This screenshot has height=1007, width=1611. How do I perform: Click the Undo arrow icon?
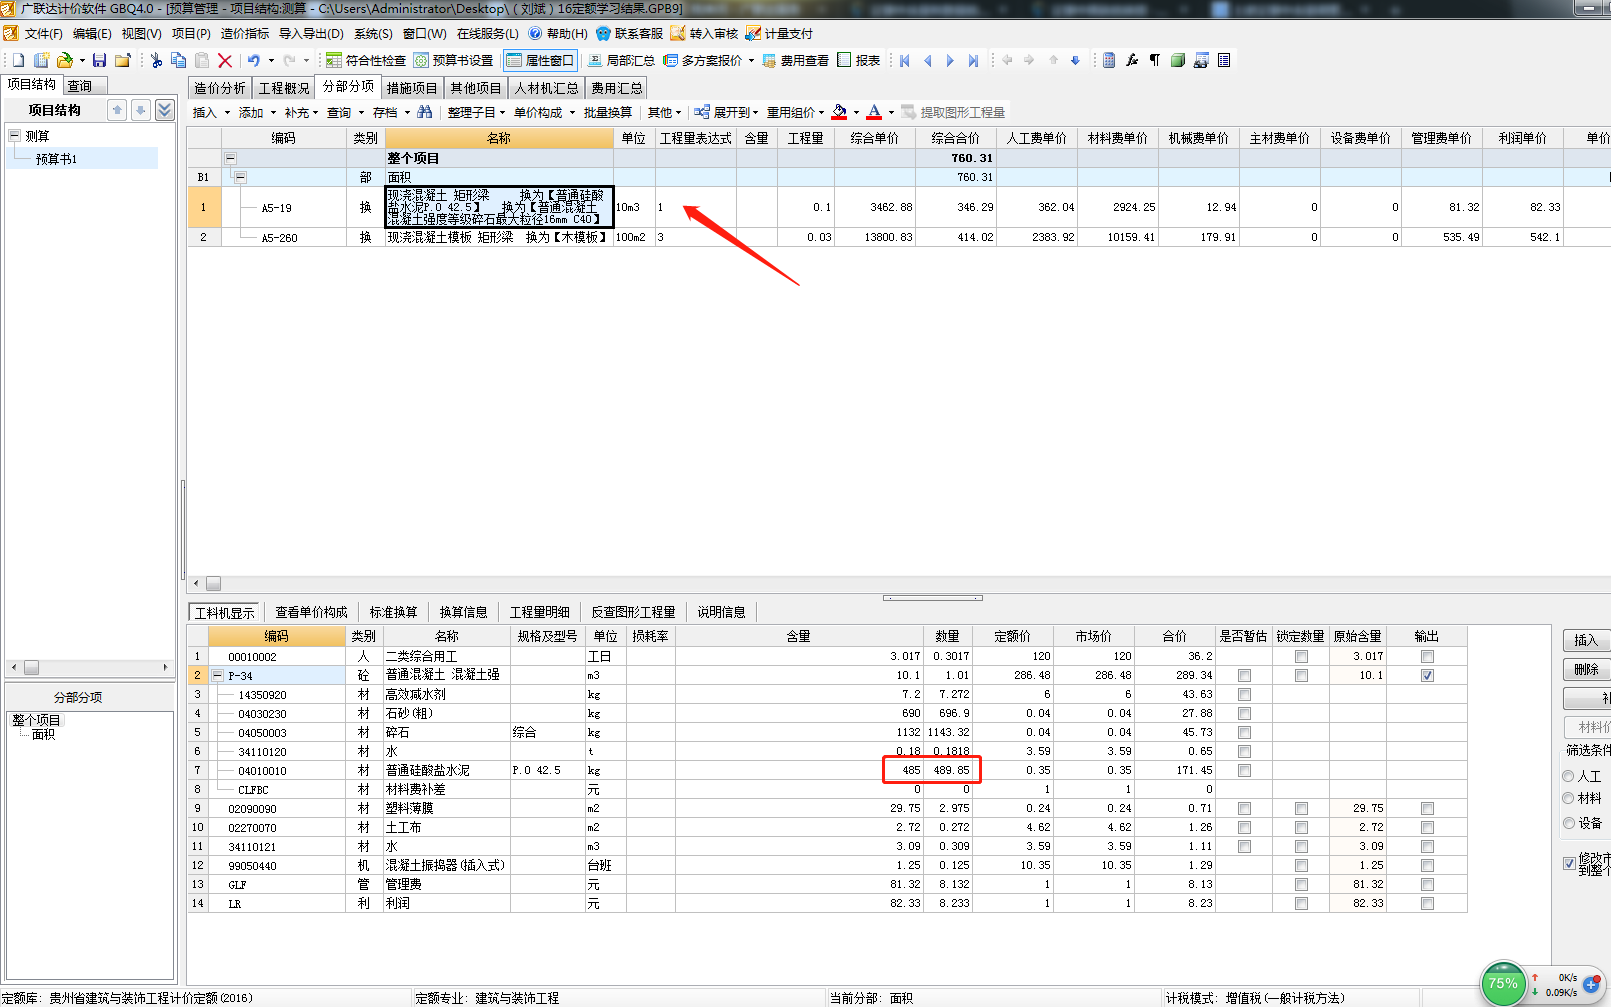tap(254, 61)
